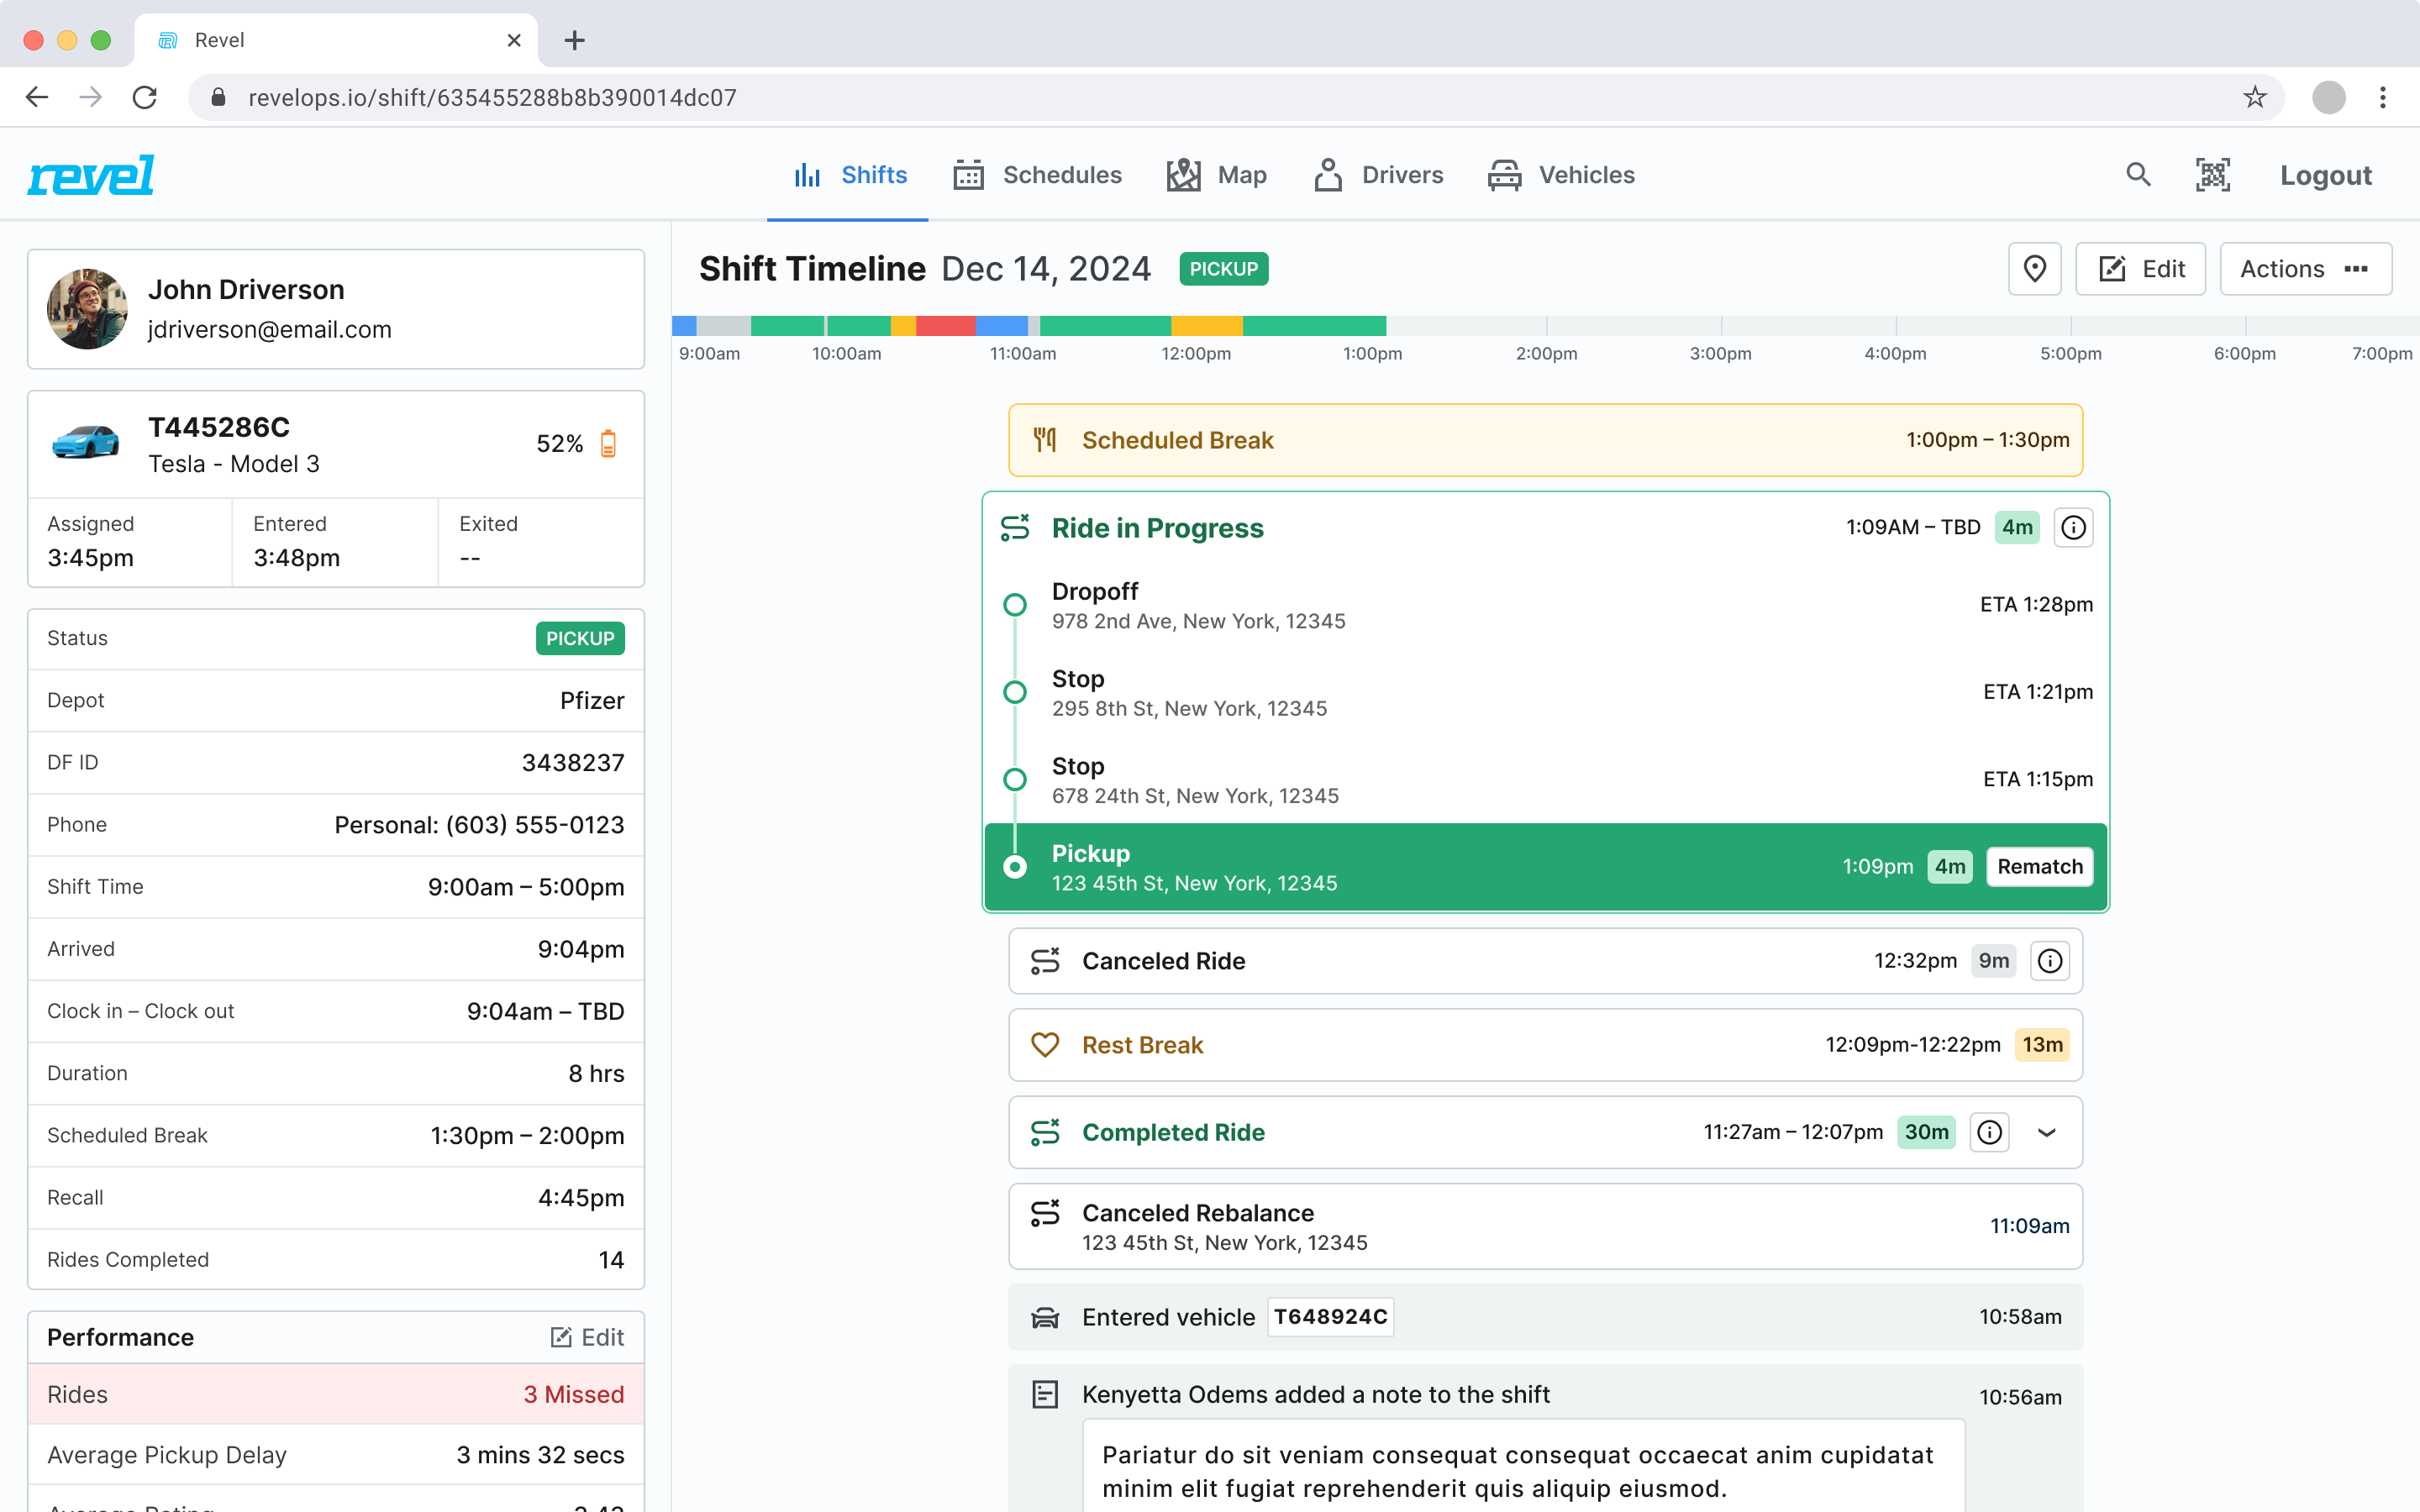Image resolution: width=2420 pixels, height=1512 pixels.
Task: Switch to the Schedules tab
Action: [x=1037, y=175]
